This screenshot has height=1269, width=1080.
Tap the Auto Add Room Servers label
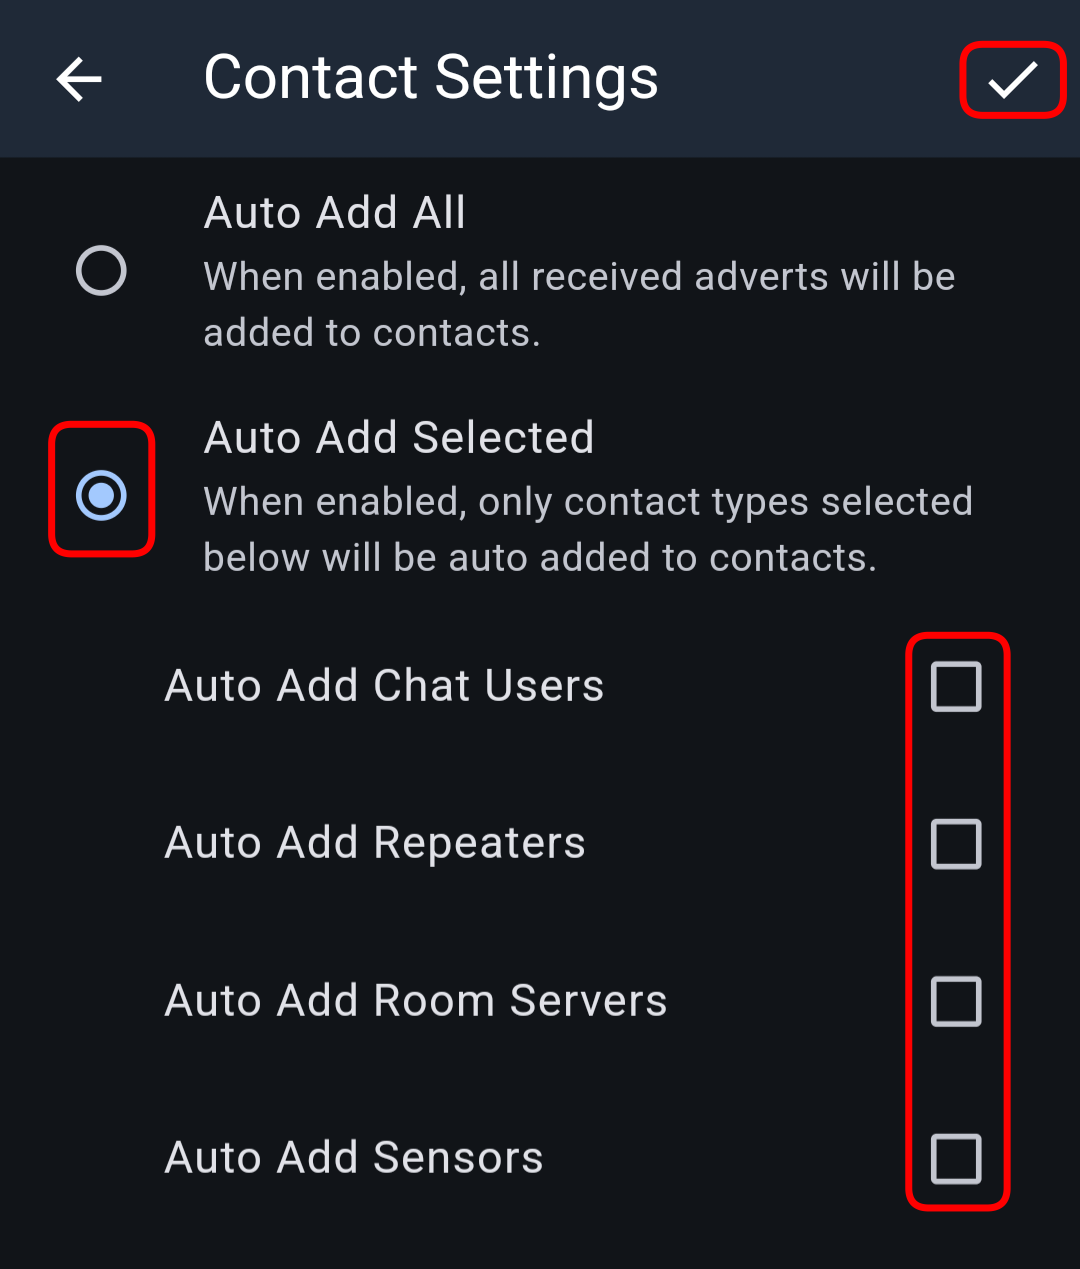[x=416, y=1001]
